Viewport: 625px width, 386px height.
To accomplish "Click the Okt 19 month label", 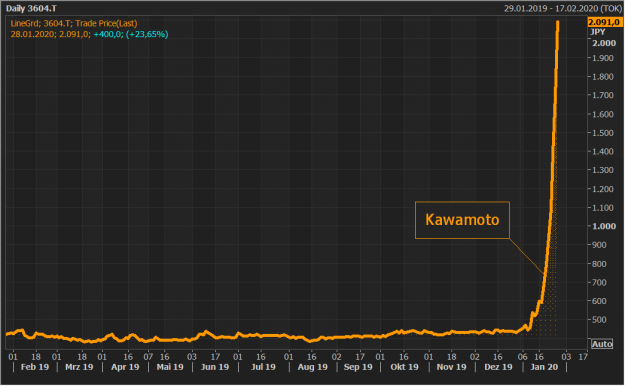I will pos(405,367).
